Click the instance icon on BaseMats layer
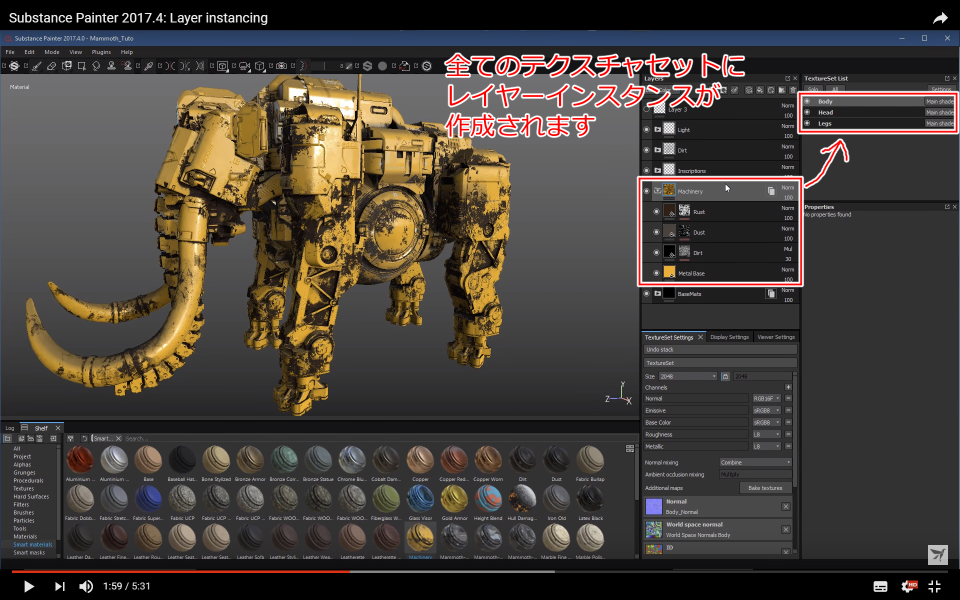Screen dimensions: 960x600 771,294
